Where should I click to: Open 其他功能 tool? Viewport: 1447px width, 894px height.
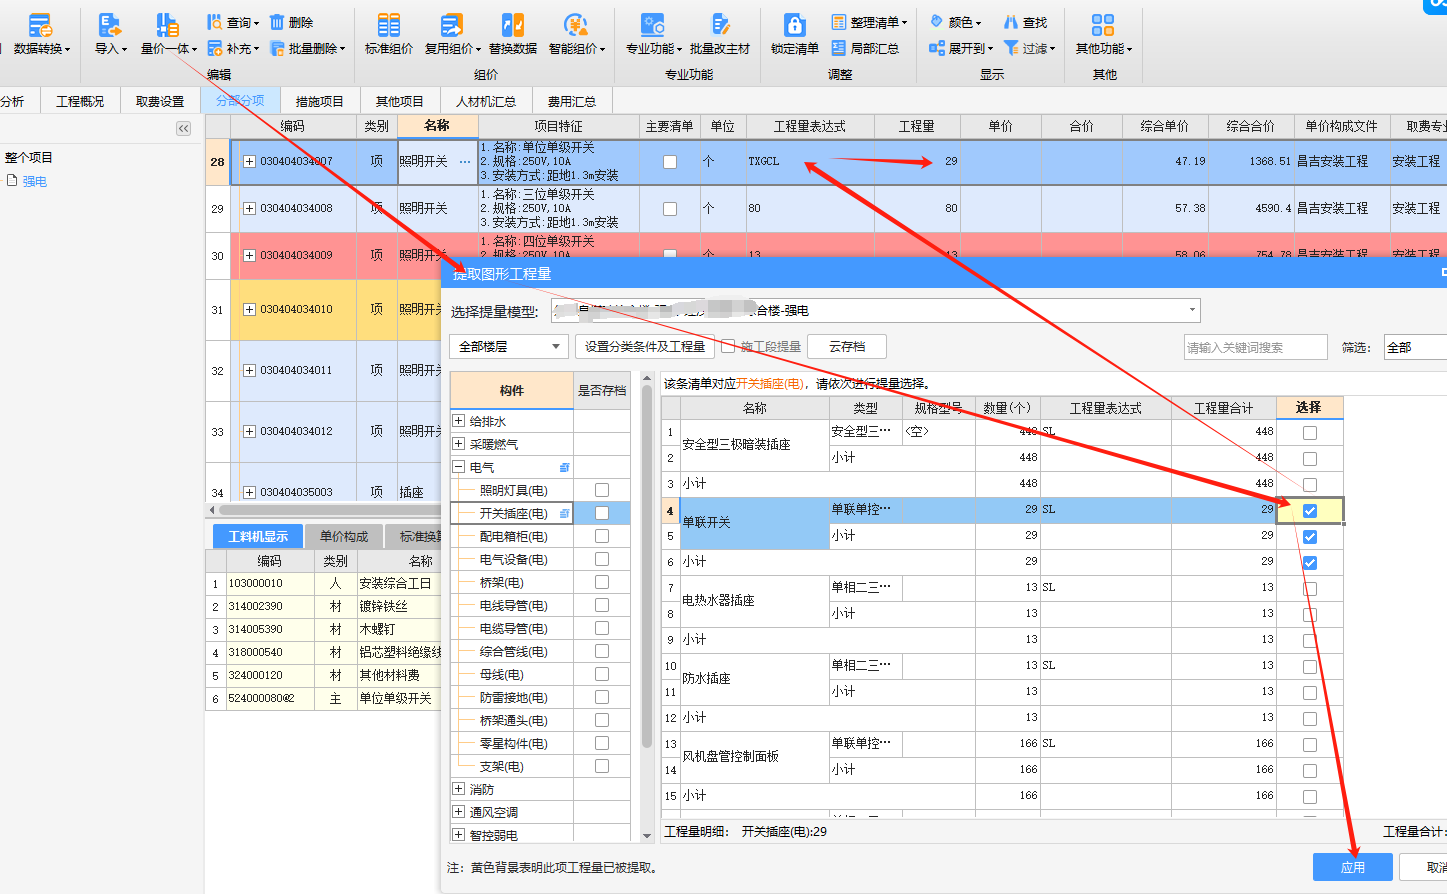coord(1104,34)
